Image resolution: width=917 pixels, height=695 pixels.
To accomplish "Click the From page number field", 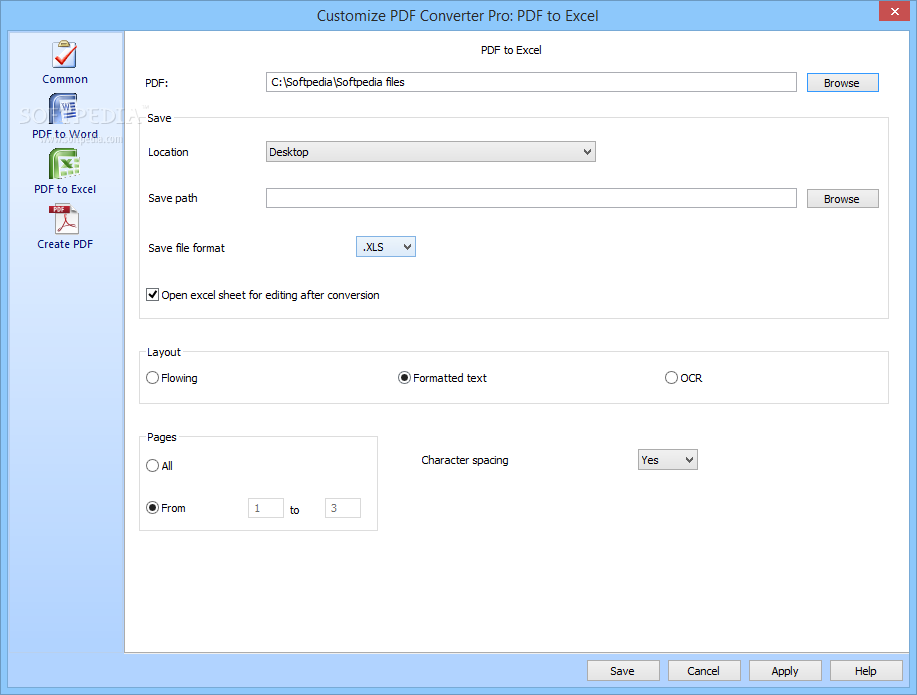I will pyautogui.click(x=266, y=508).
